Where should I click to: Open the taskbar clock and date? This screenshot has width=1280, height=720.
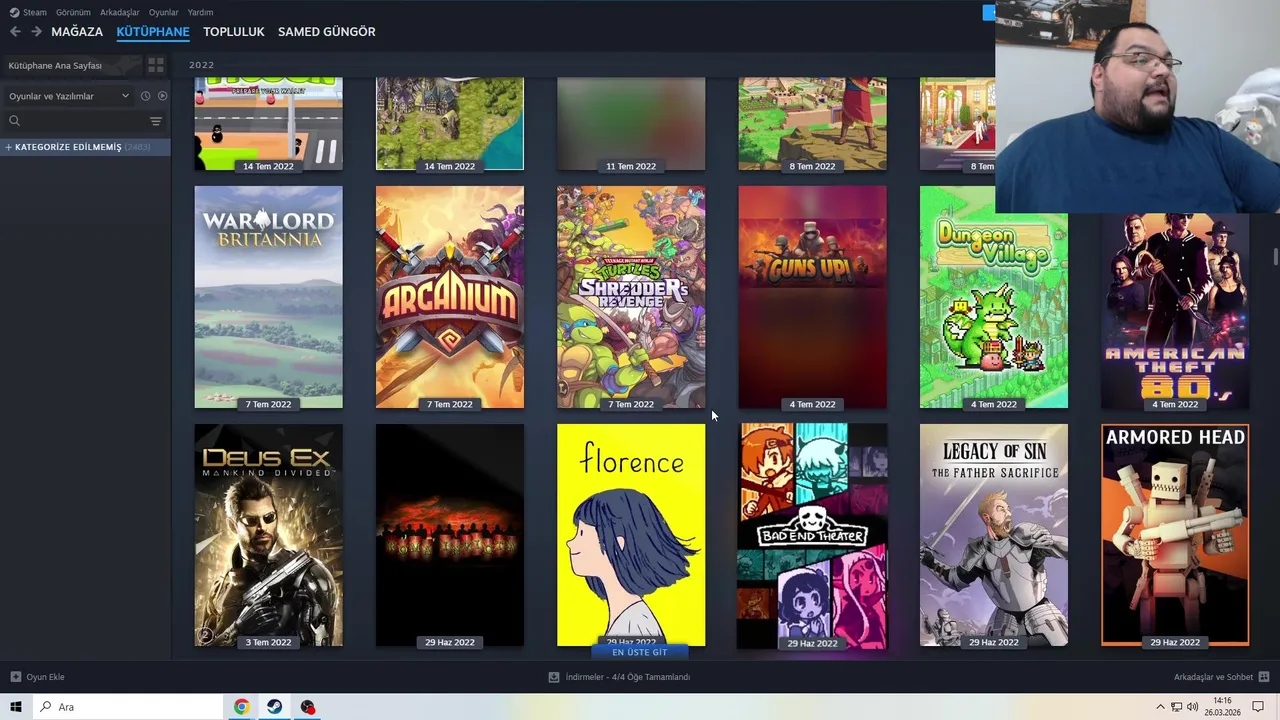[x=1222, y=707]
